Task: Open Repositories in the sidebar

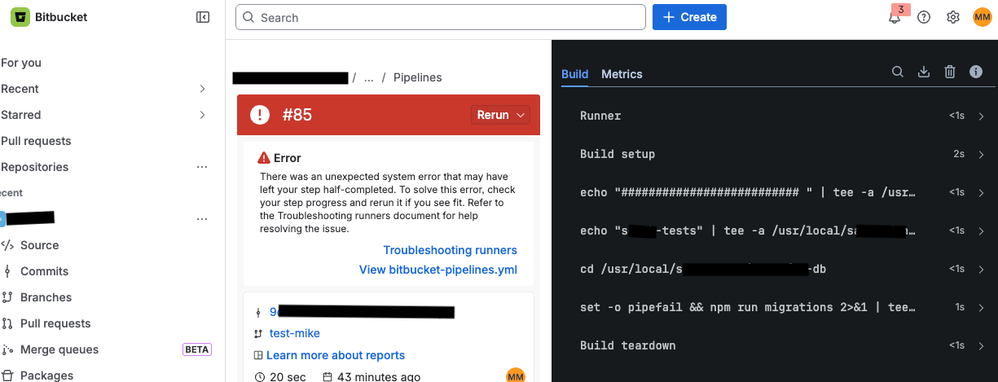Action: [34, 167]
